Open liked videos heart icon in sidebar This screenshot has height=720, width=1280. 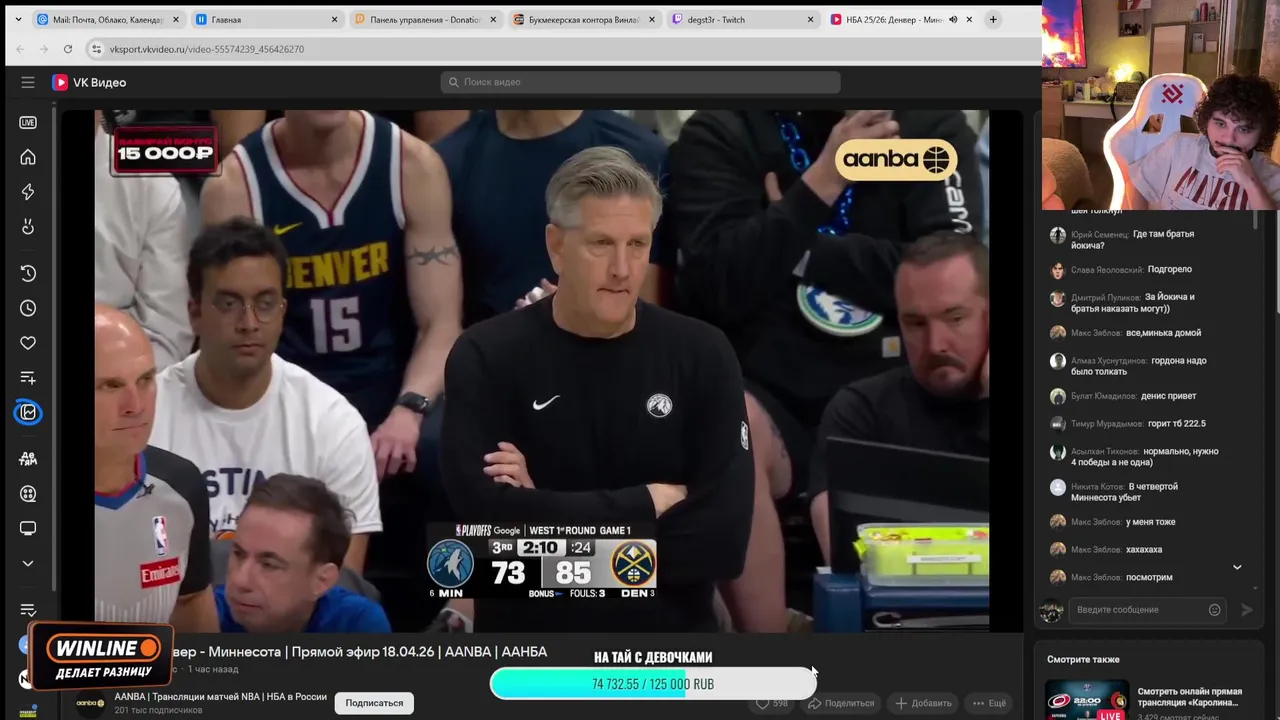pos(28,343)
